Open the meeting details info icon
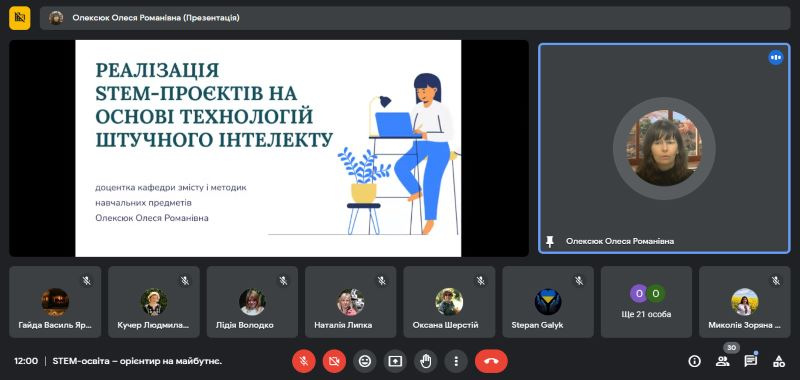The height and width of the screenshot is (380, 800). (694, 361)
